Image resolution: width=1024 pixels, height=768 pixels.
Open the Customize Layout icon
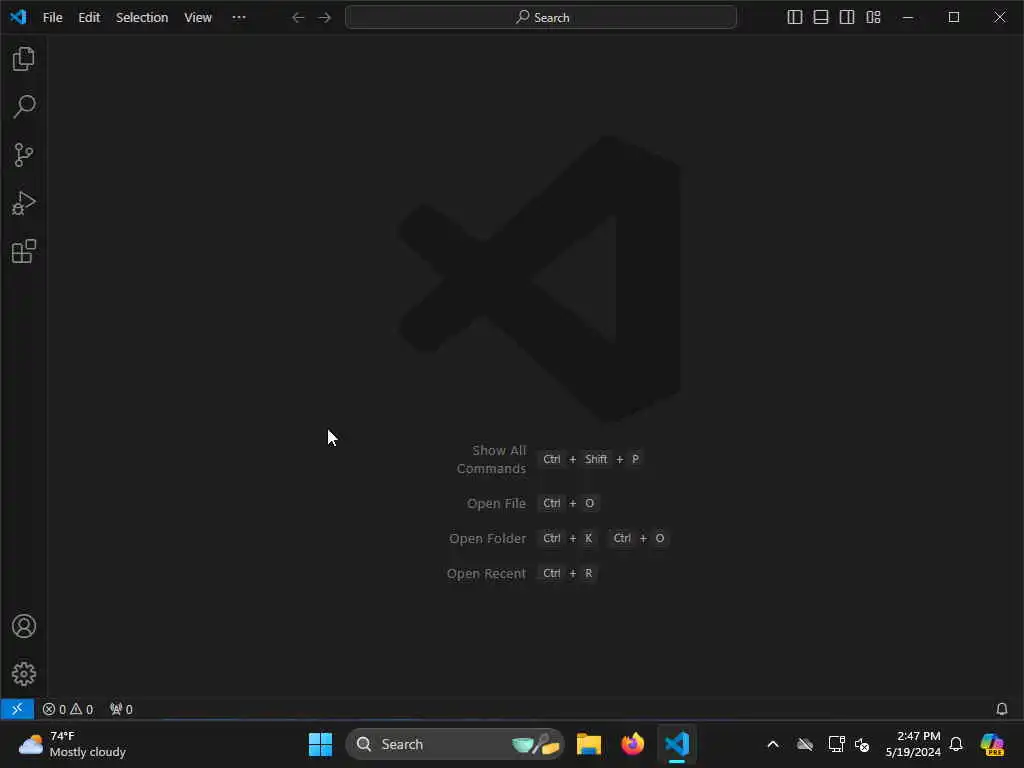(x=873, y=18)
